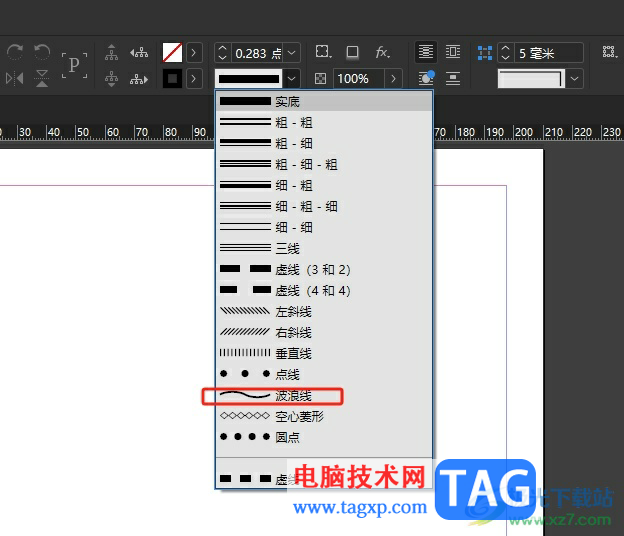
Task: Flip the object horizontally
Action: (x=15, y=78)
